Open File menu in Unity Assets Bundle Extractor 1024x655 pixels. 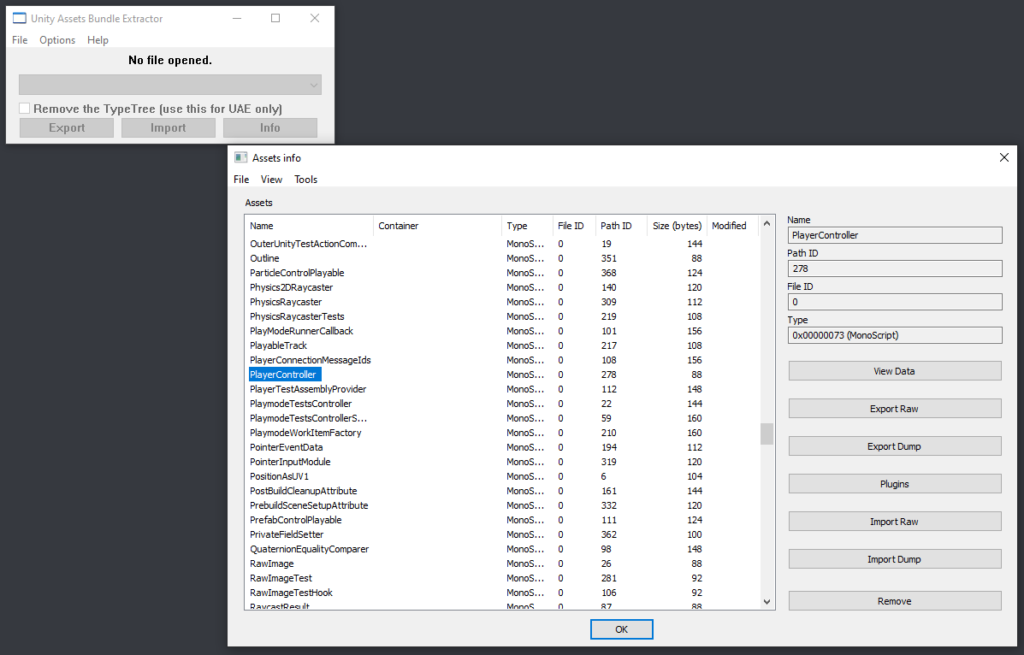20,40
